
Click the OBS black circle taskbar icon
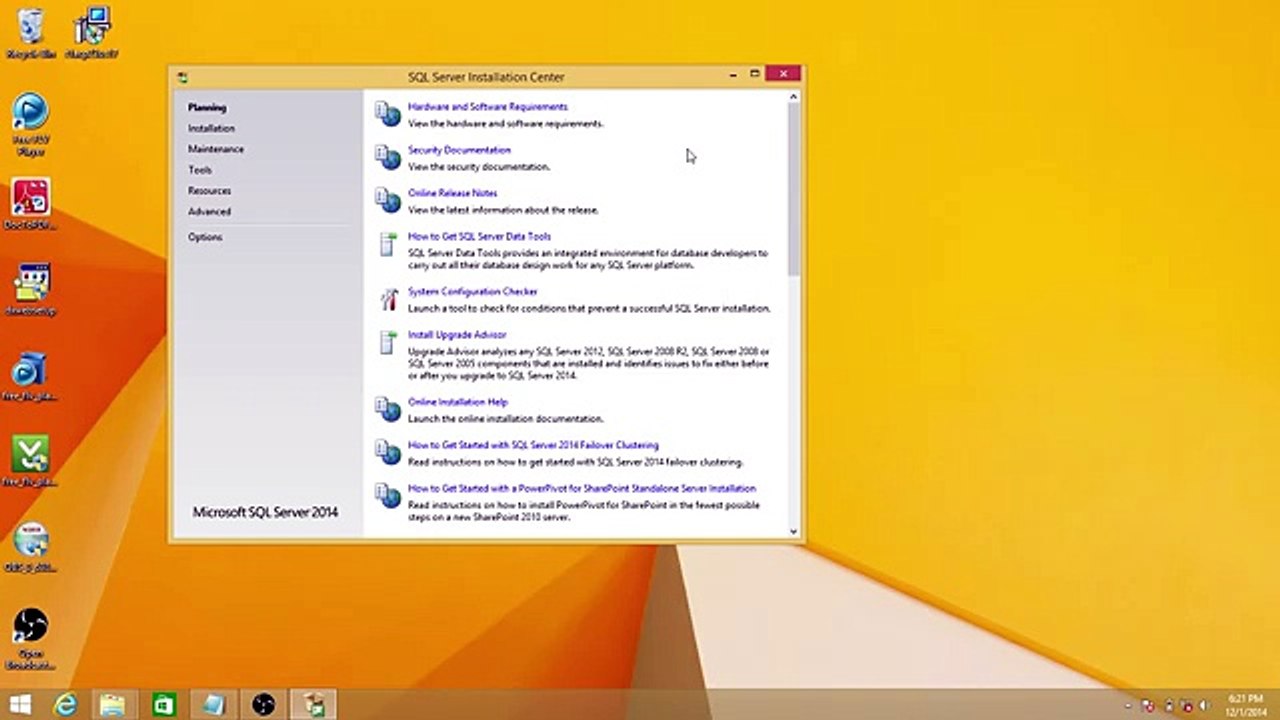263,705
